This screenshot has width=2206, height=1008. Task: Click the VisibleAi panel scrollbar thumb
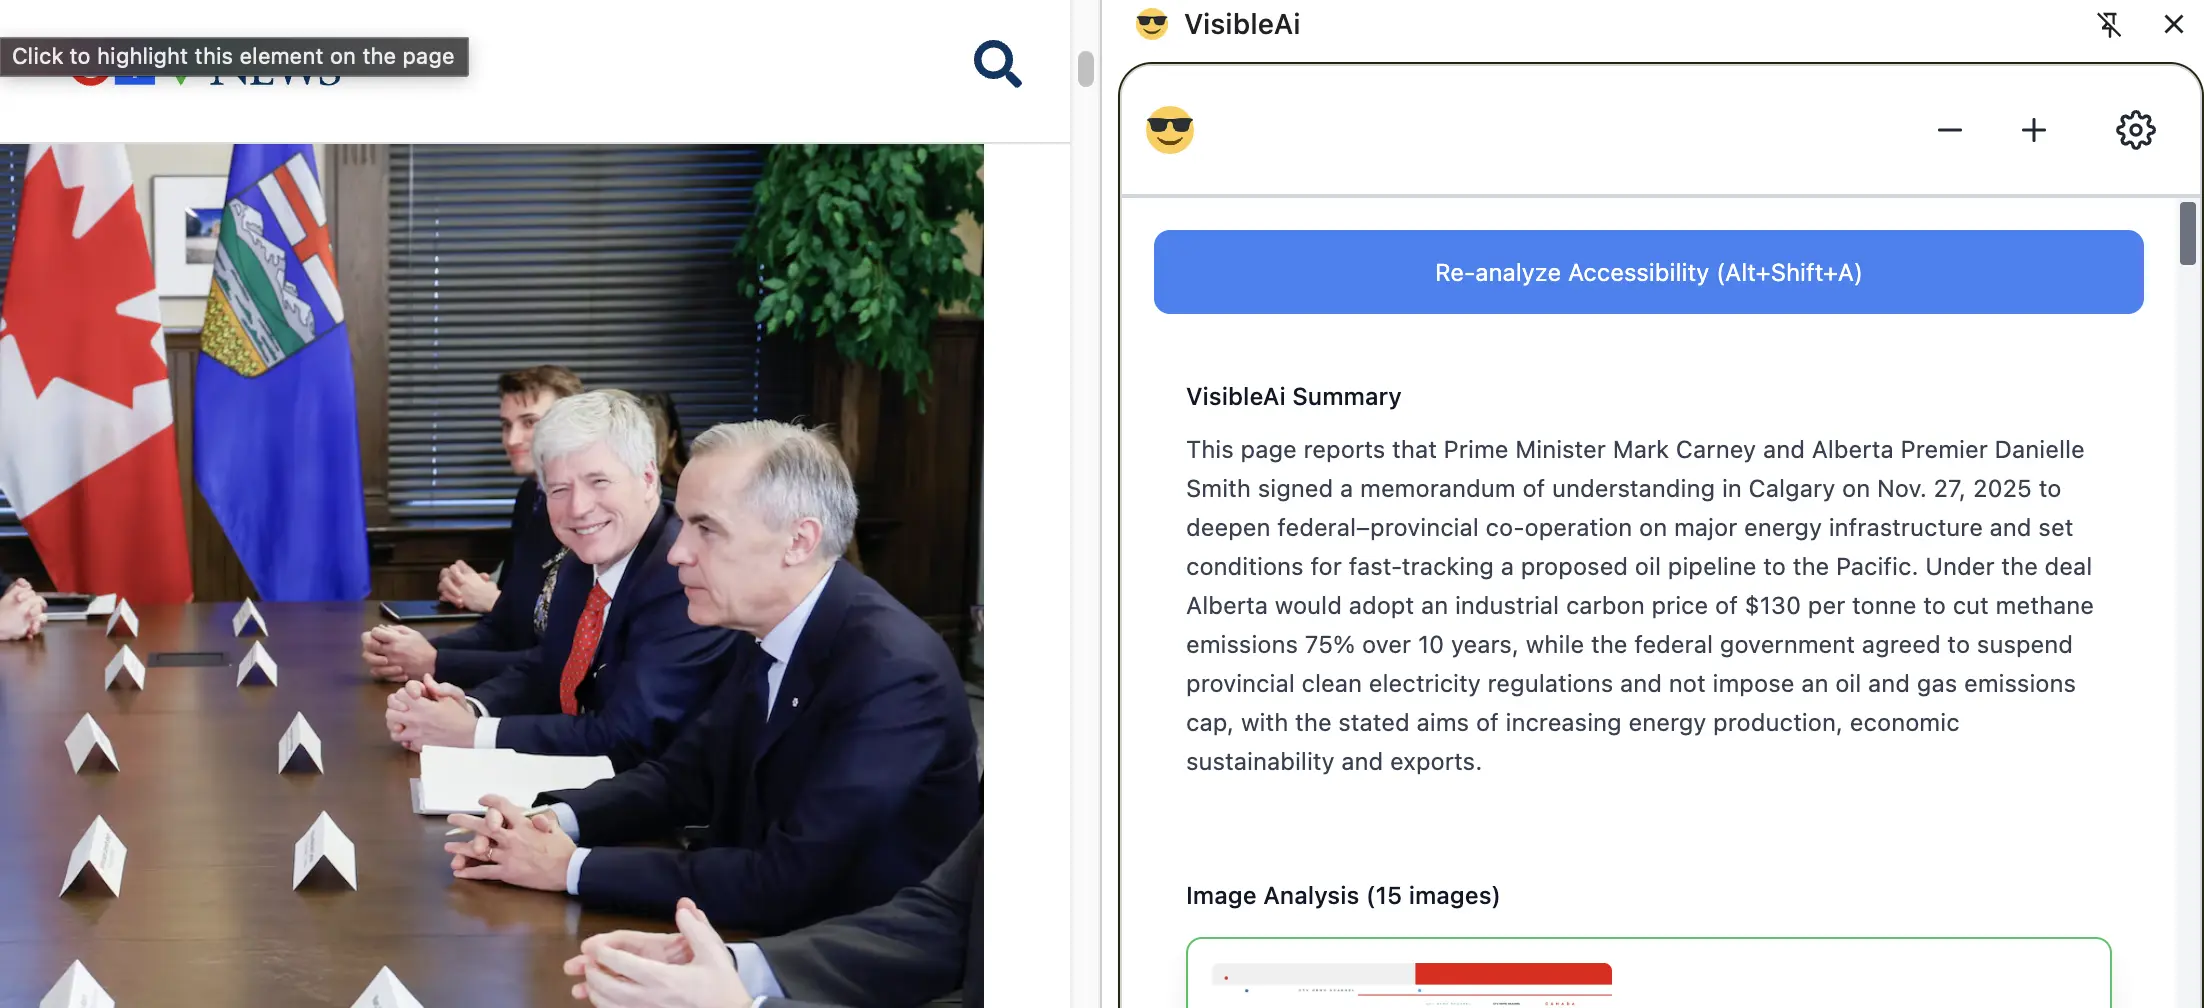tap(2187, 233)
